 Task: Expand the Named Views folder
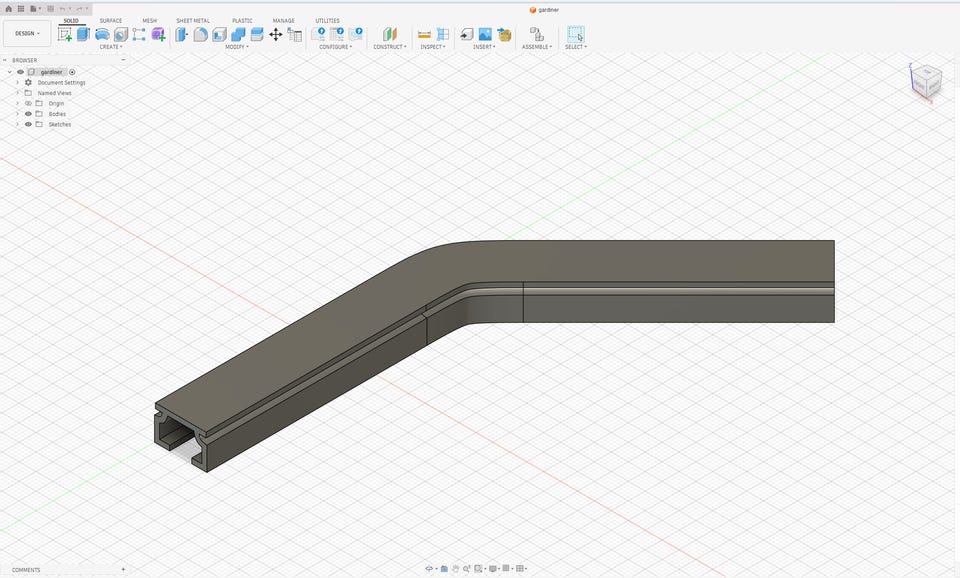click(17, 93)
